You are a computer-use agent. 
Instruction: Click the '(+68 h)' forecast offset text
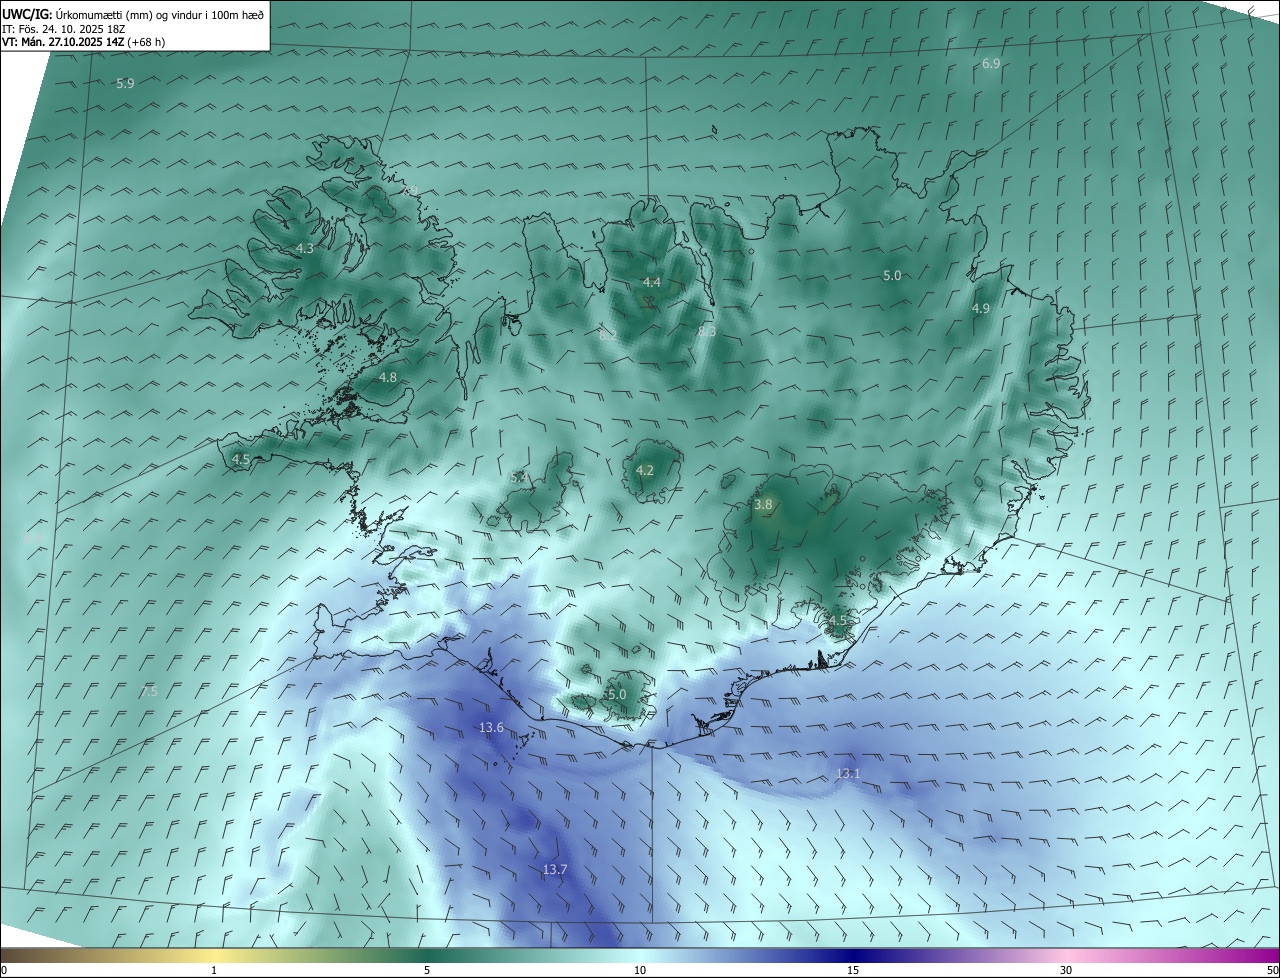pyautogui.click(x=147, y=42)
